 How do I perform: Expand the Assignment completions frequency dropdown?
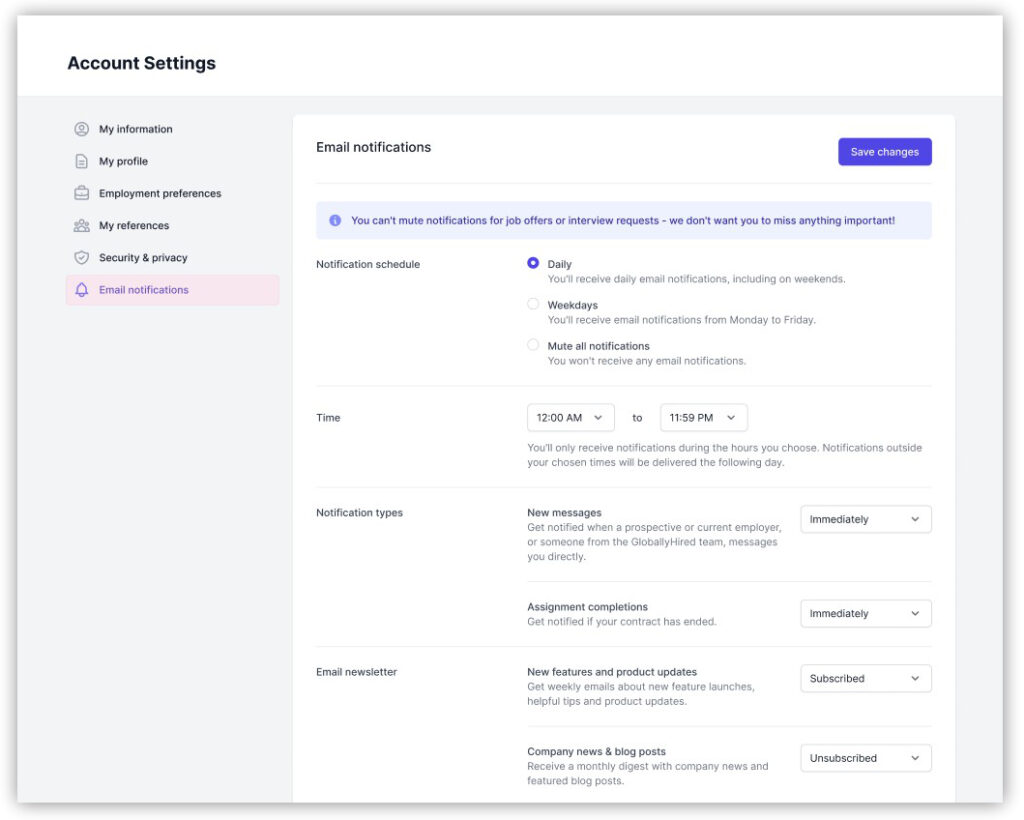coord(865,614)
